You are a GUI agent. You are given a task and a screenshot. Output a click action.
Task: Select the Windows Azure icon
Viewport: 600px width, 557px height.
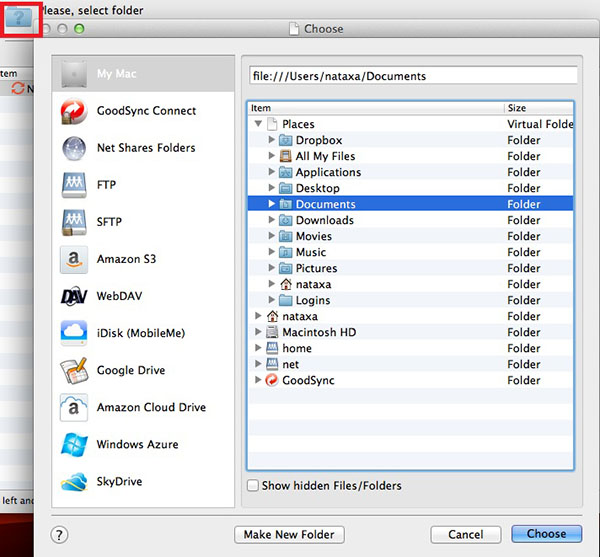click(74, 445)
